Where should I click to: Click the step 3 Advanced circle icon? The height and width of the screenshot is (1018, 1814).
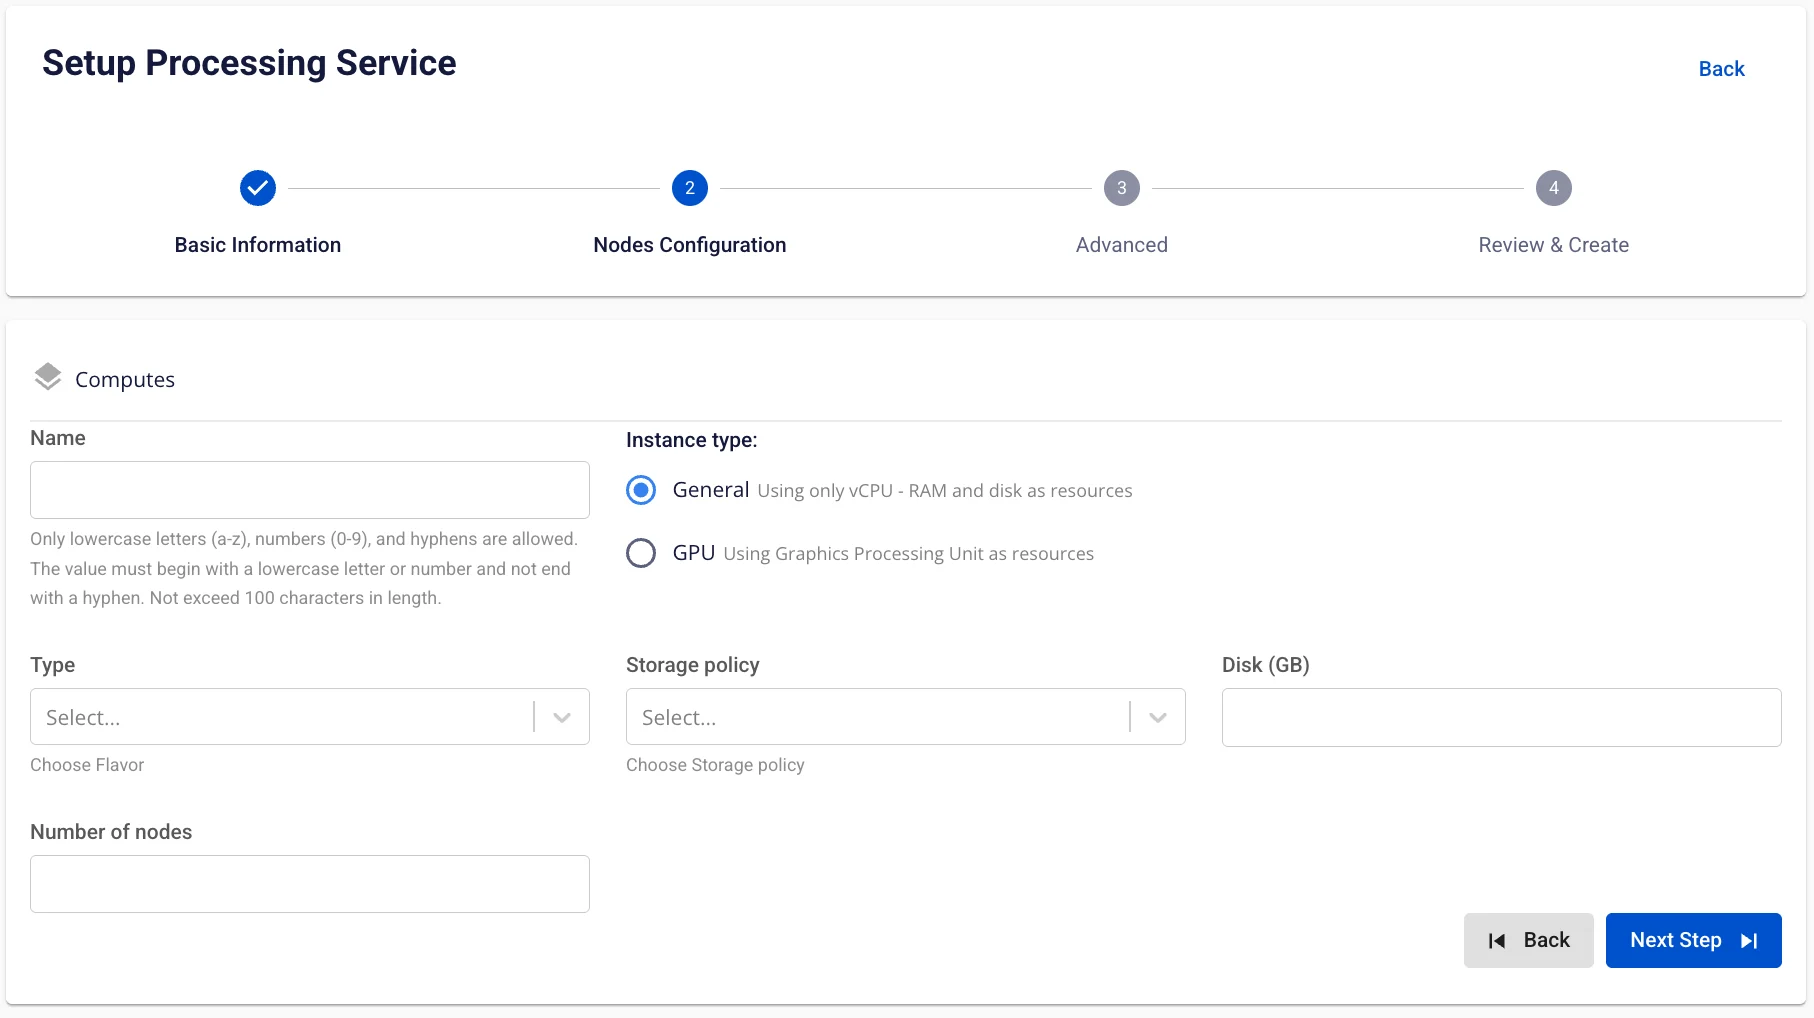pos(1122,188)
